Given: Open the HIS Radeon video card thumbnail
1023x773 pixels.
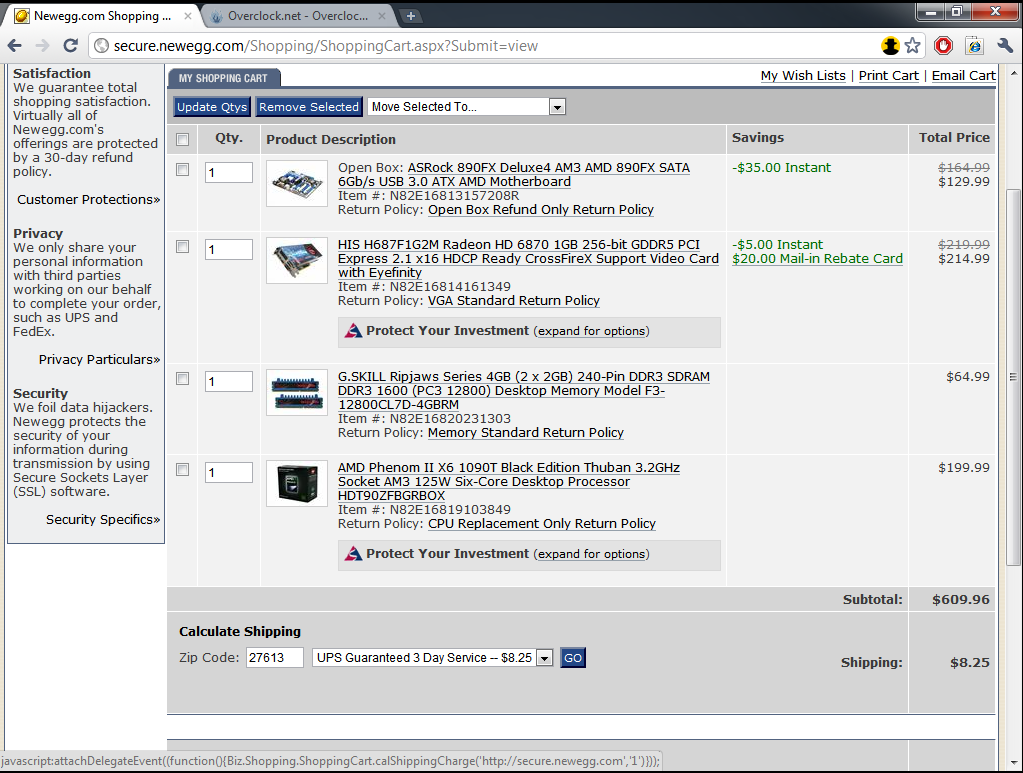Looking at the screenshot, I should (297, 260).
